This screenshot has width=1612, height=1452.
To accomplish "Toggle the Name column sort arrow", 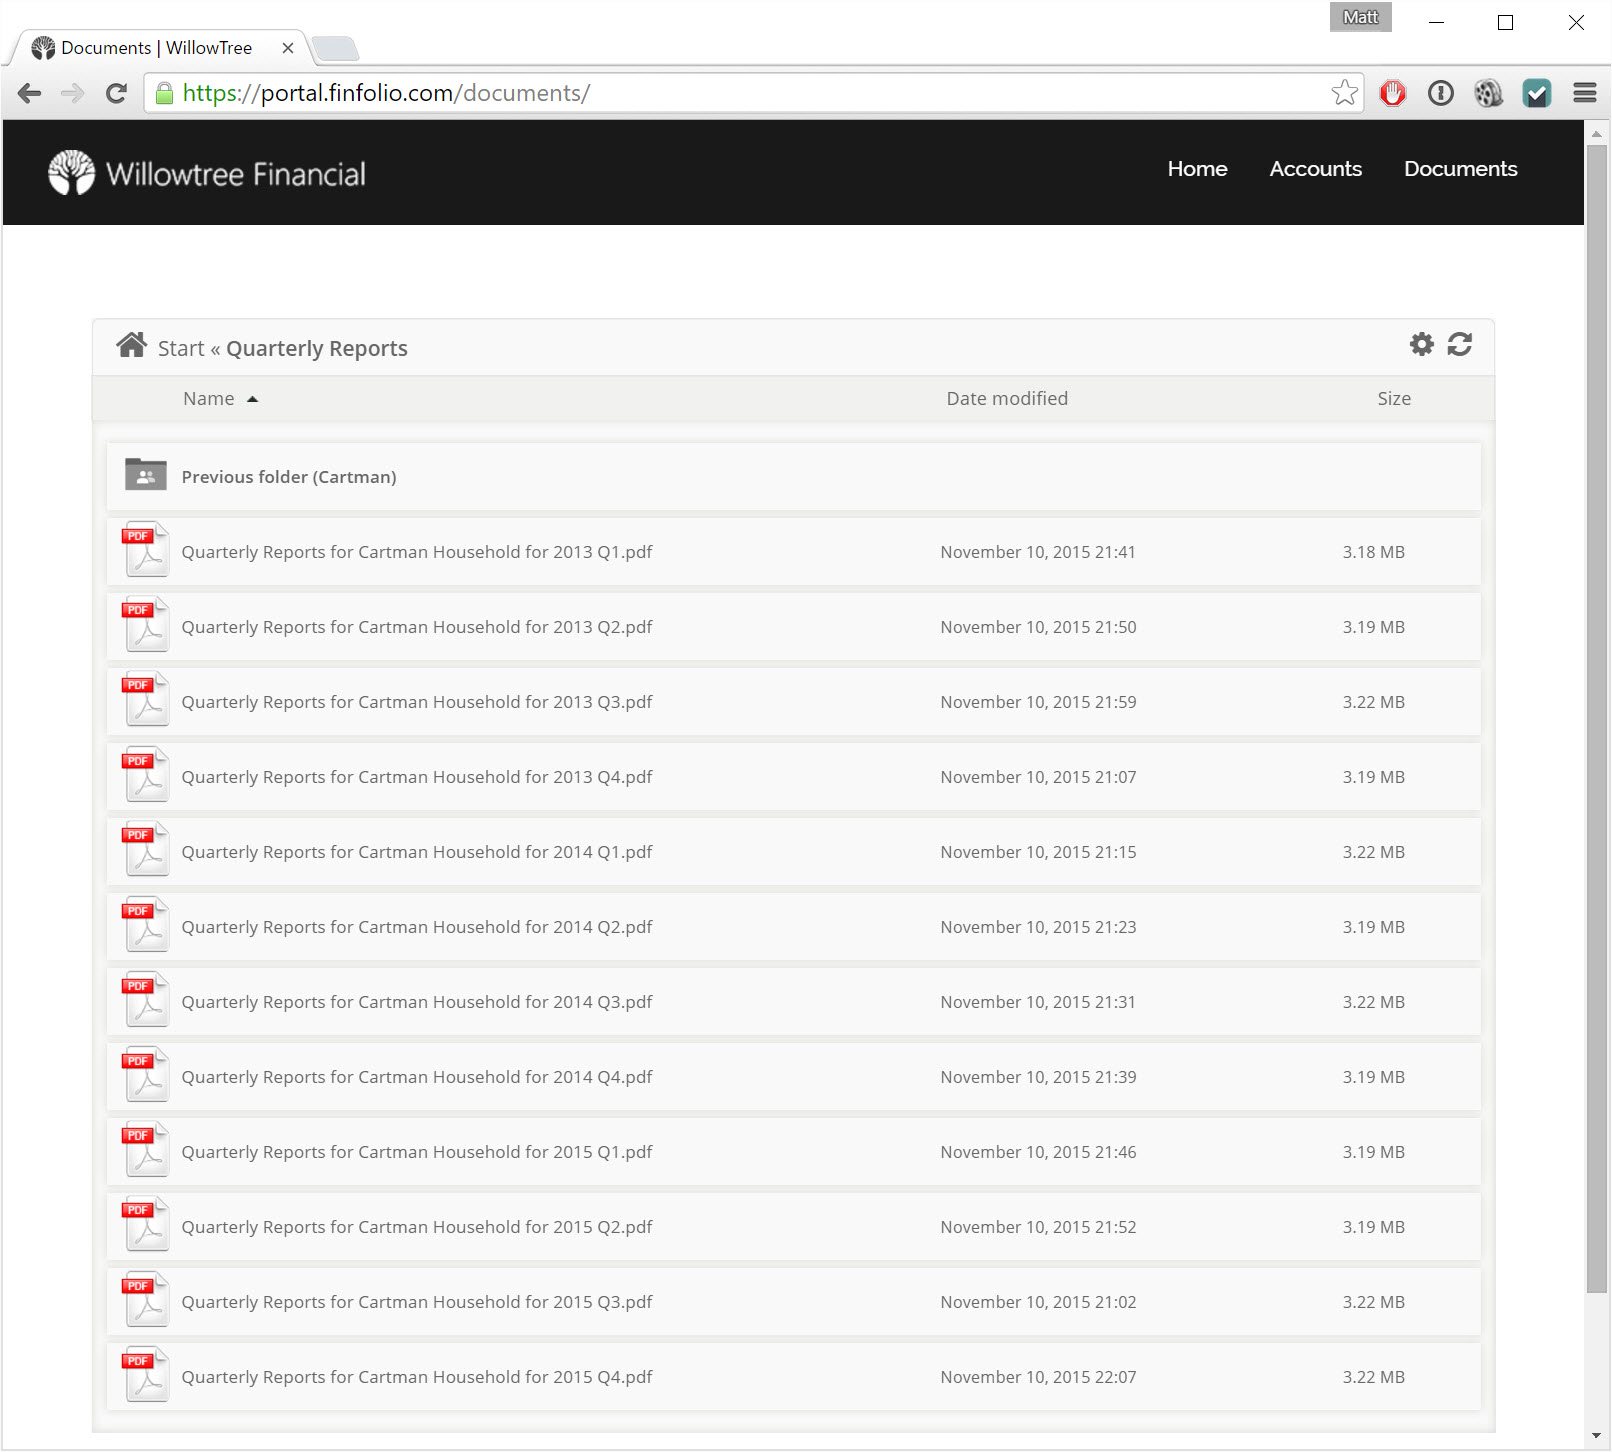I will point(252,398).
